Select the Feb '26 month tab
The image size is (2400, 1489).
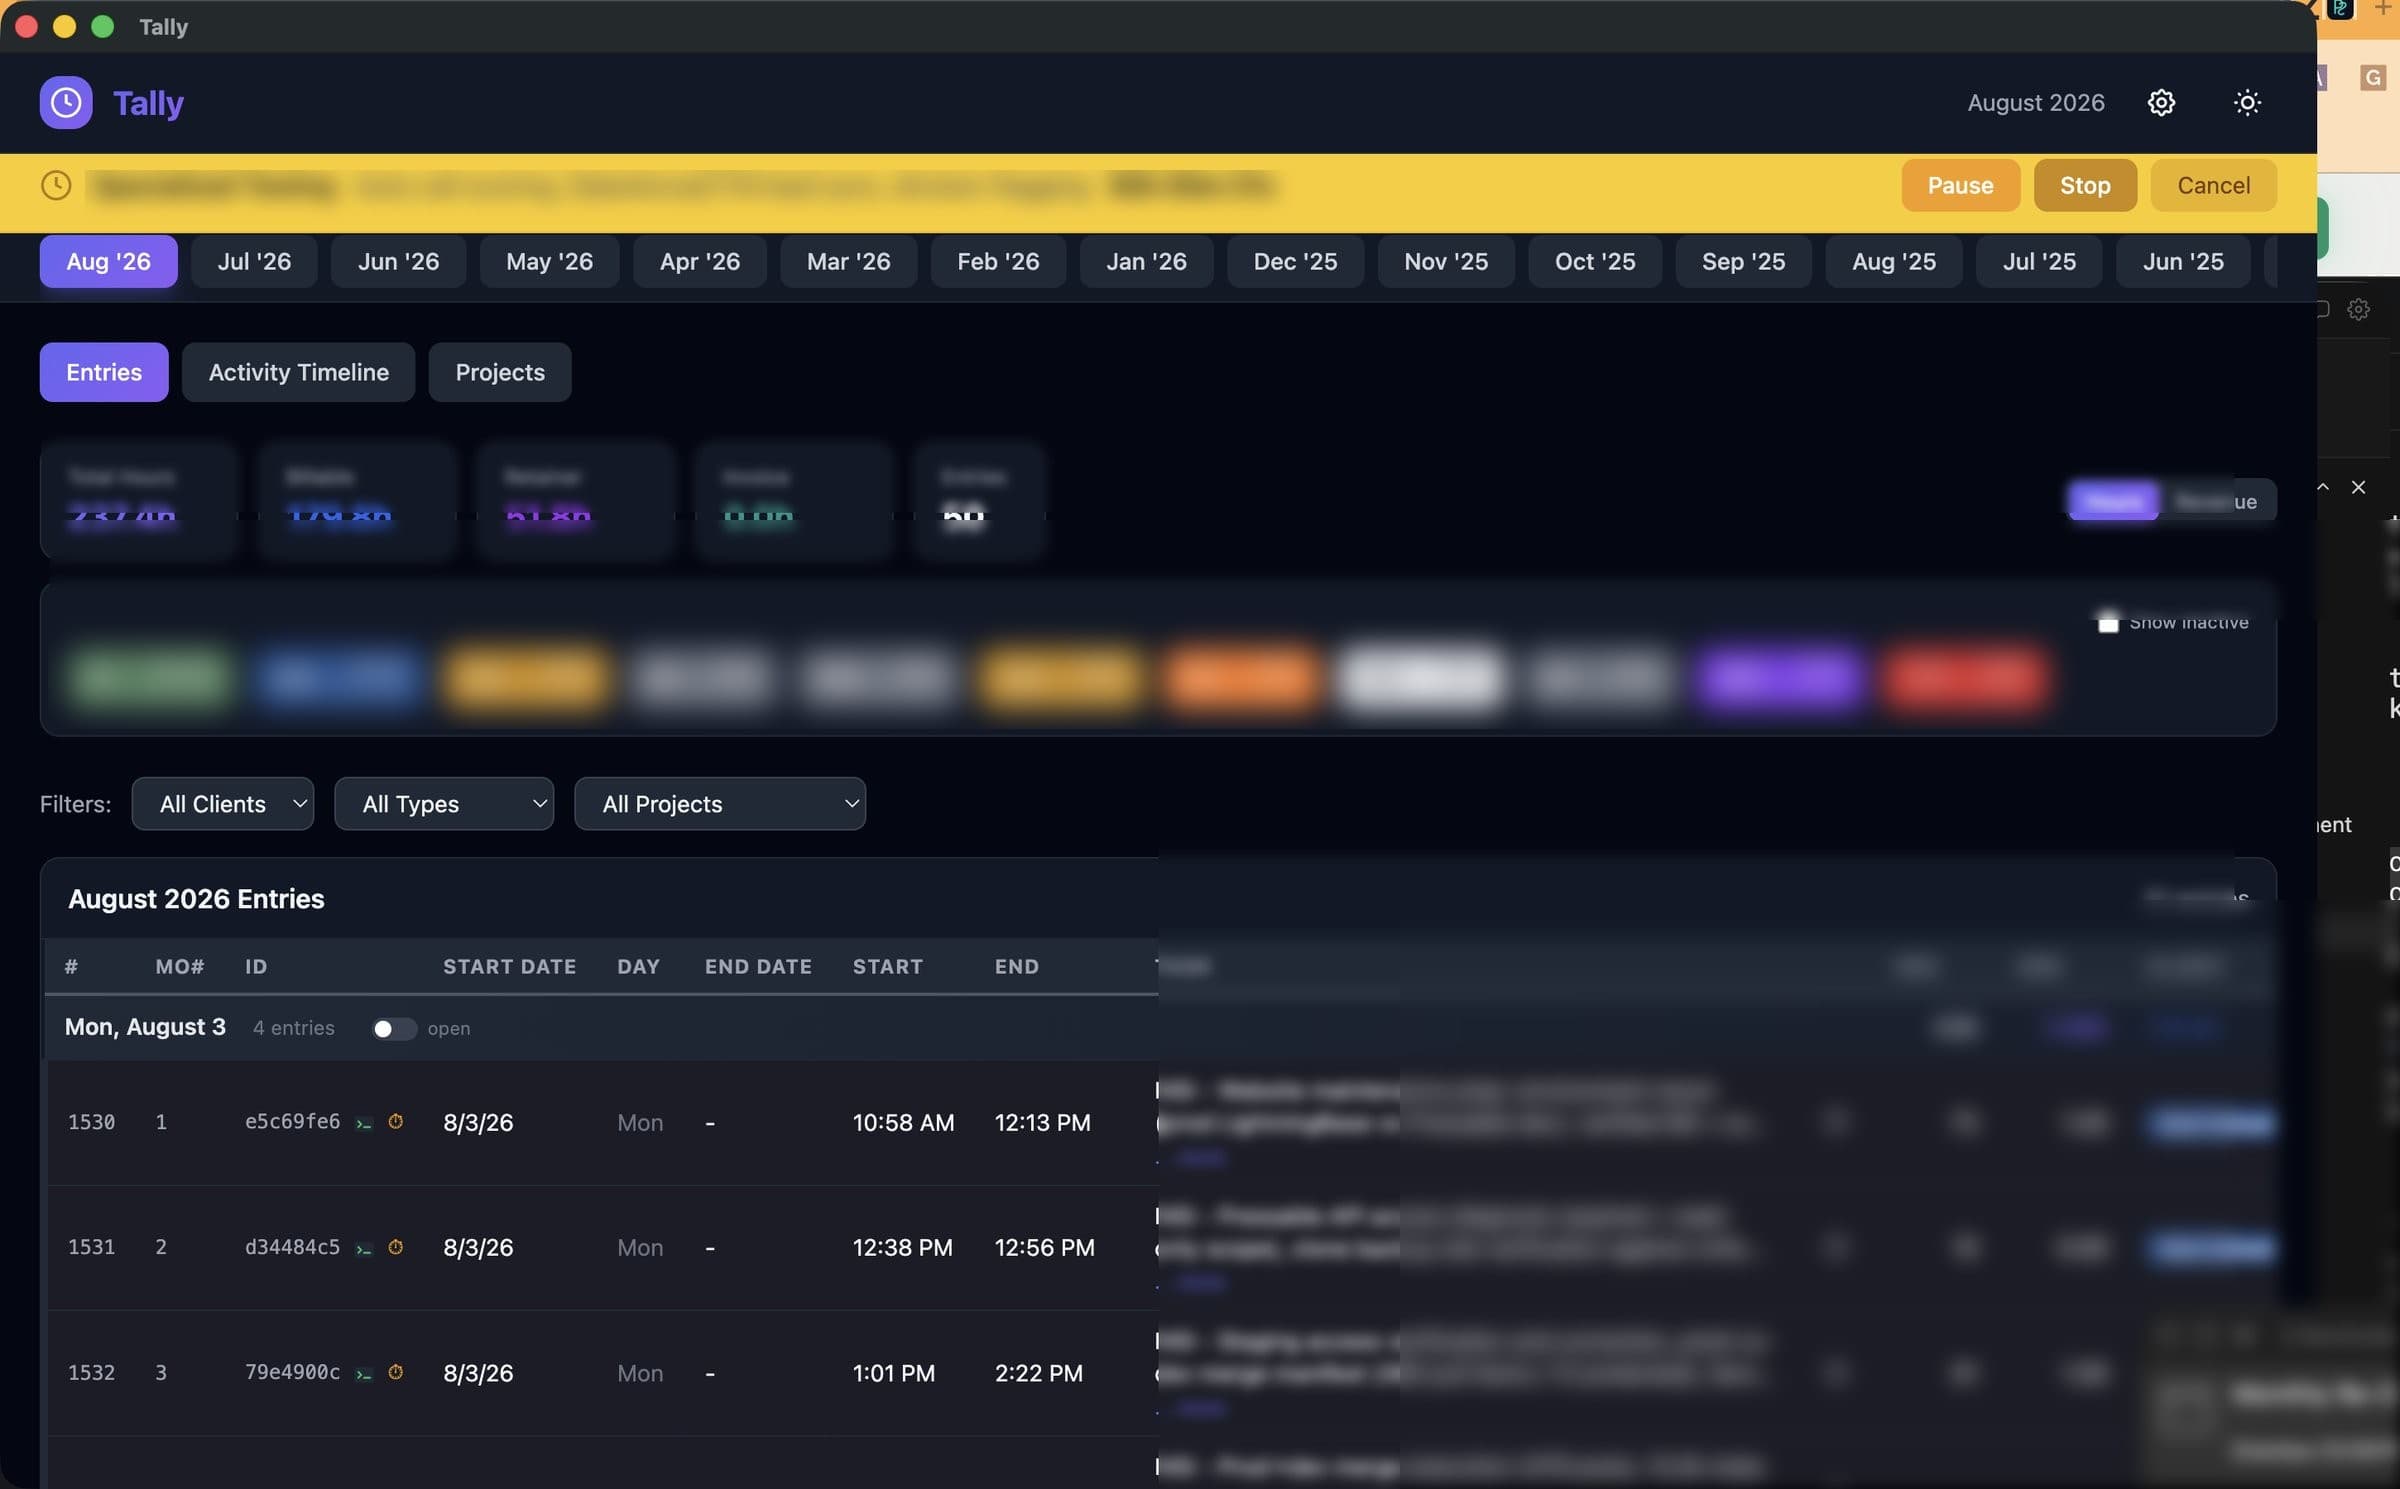click(x=998, y=261)
